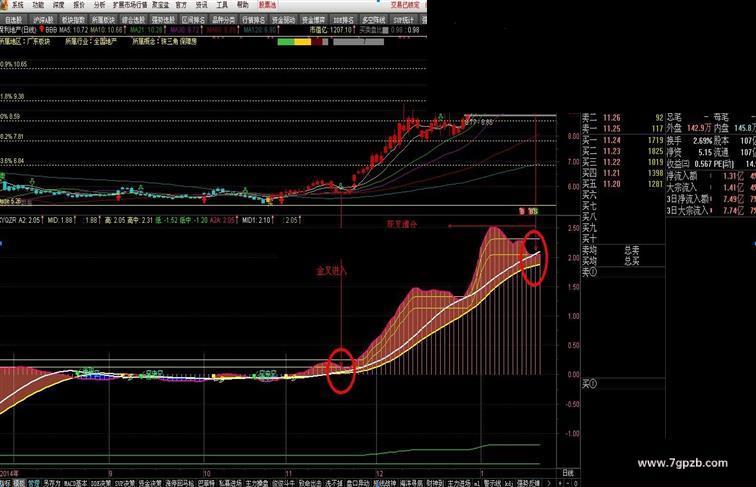Click the 板块指数 toolbar button
This screenshot has height=487, width=756.
73,20
